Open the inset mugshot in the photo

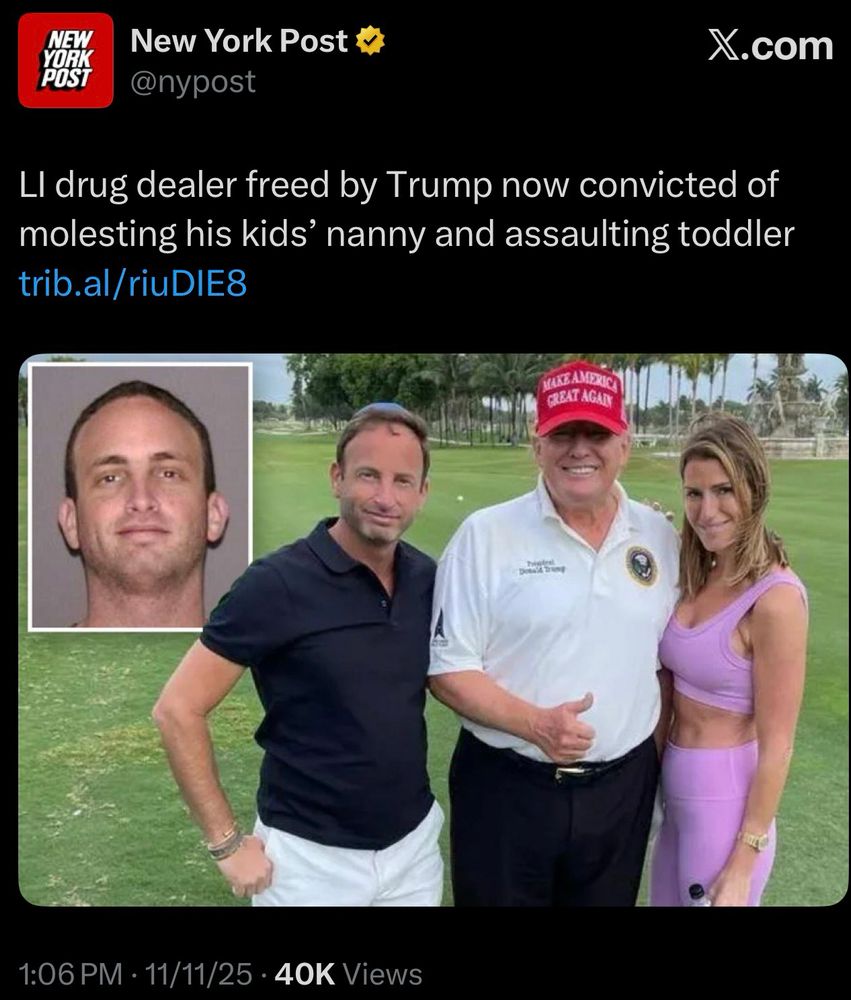pos(140,497)
